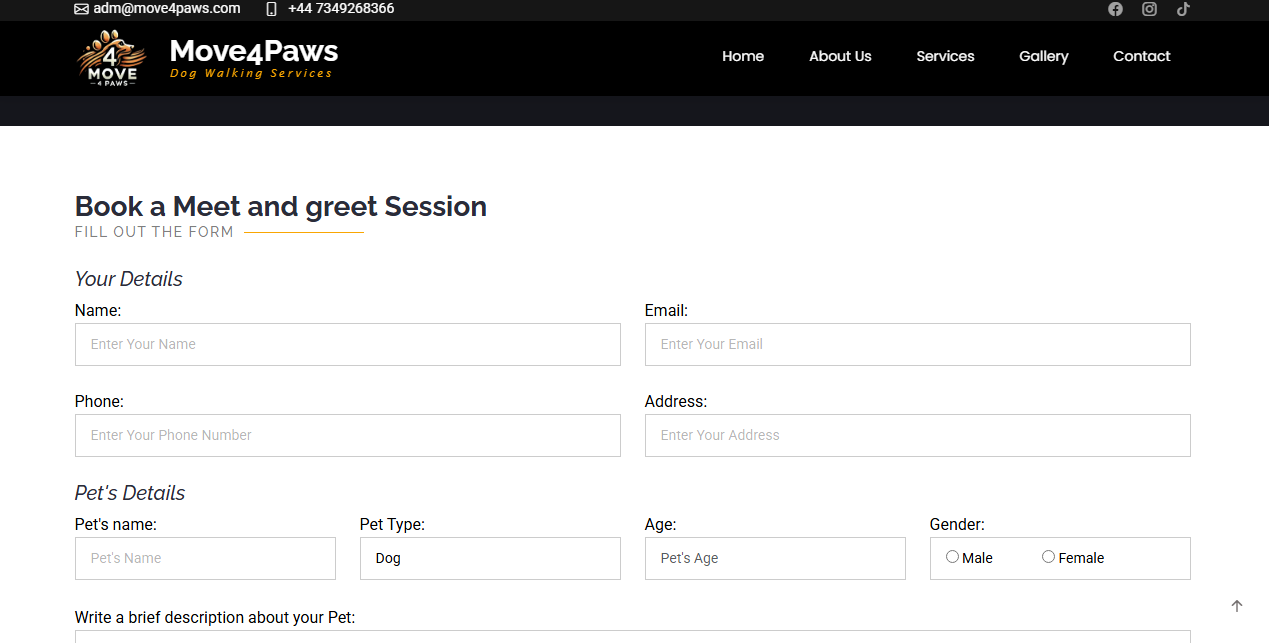Navigate to the Services menu

pos(945,56)
